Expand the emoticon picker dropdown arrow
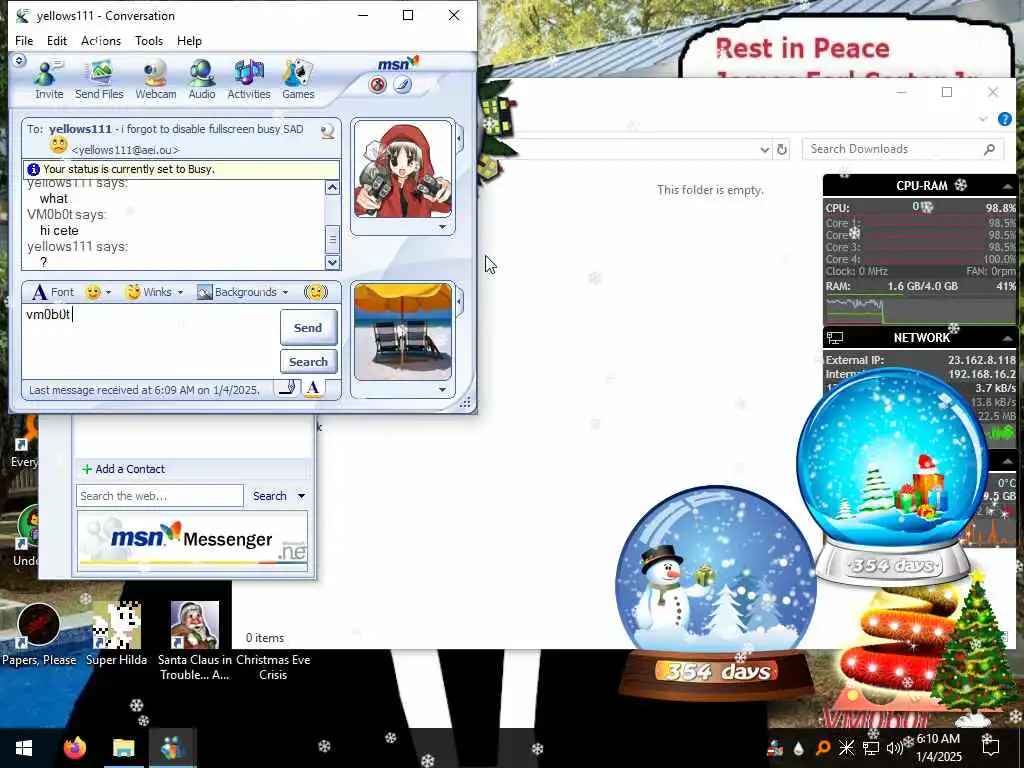The height and width of the screenshot is (768, 1024). click(108, 293)
